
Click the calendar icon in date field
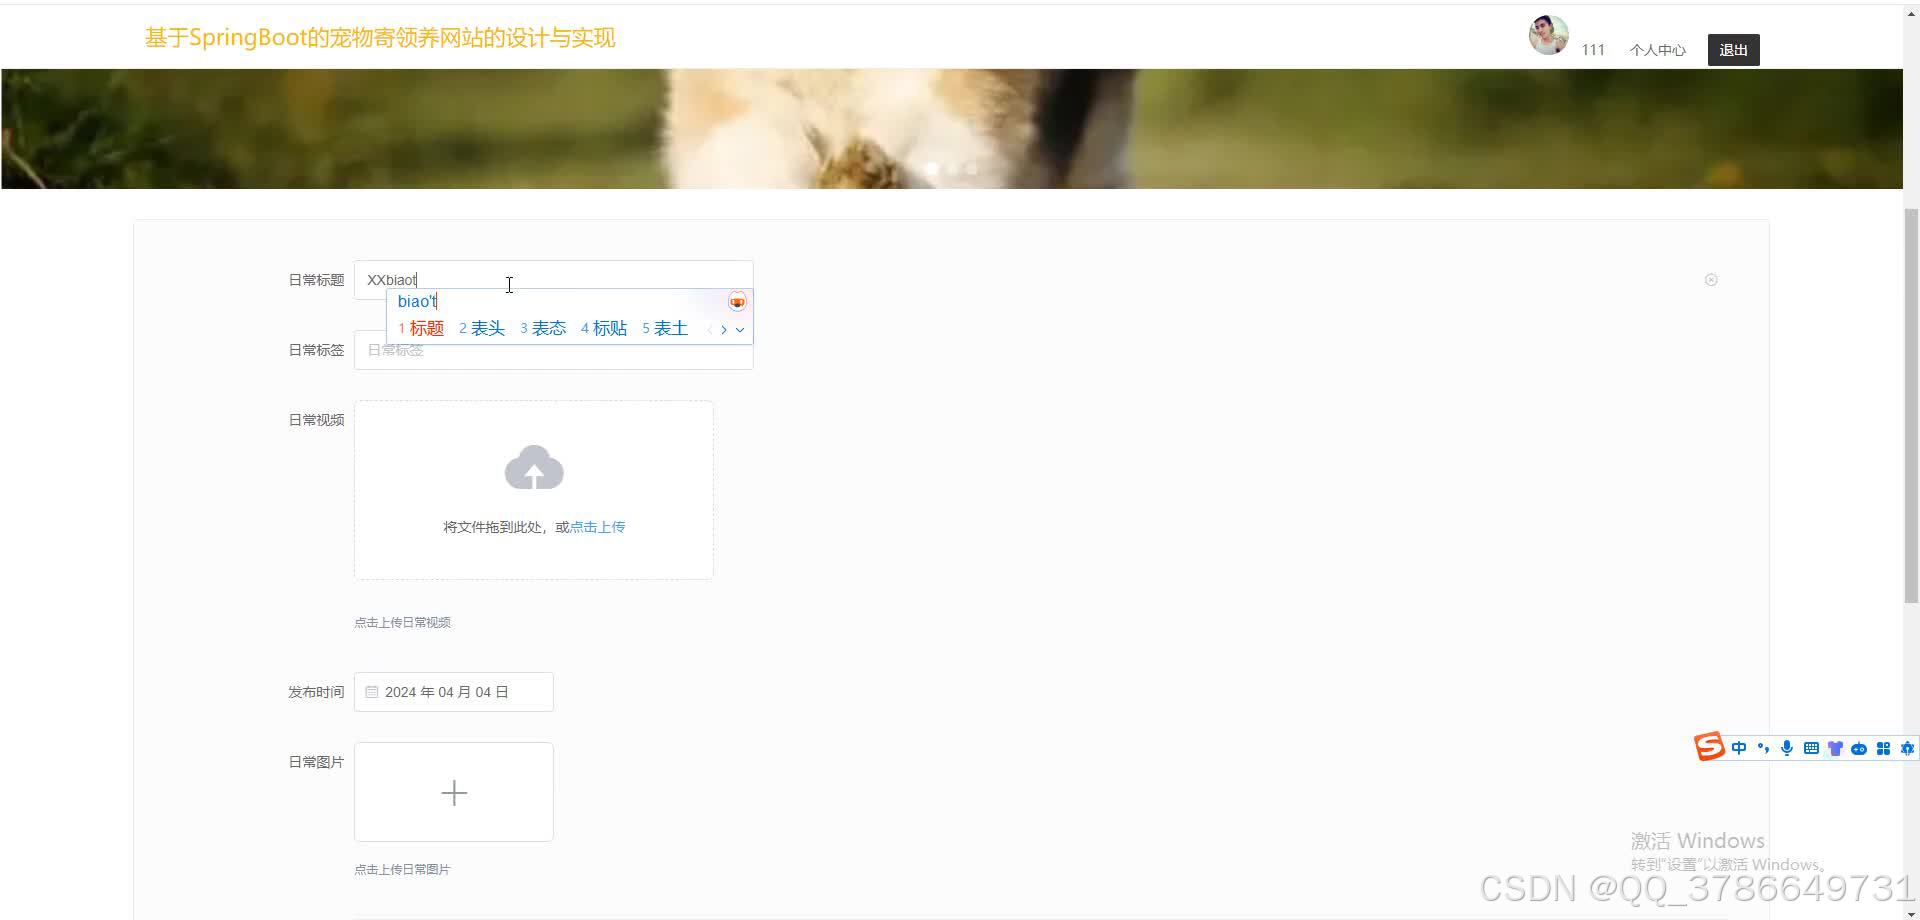click(x=372, y=692)
